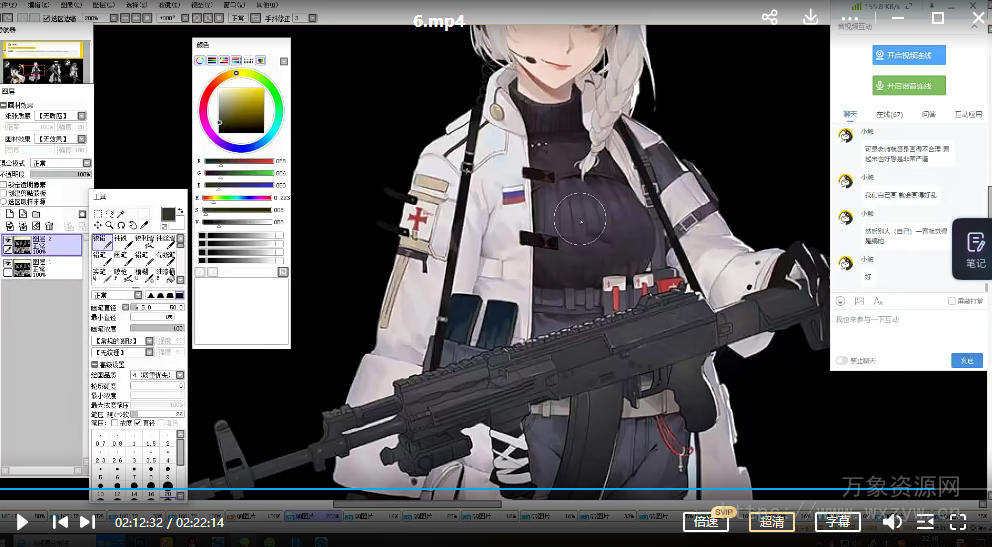Play the video

click(x=21, y=521)
